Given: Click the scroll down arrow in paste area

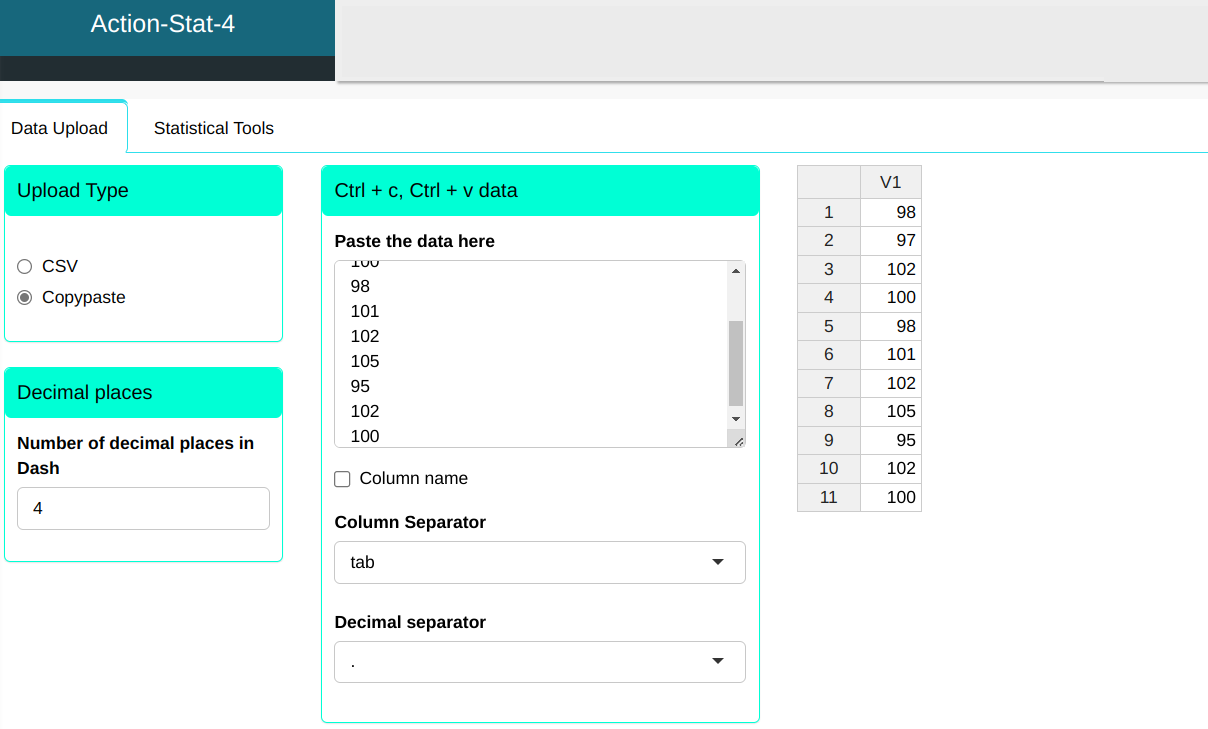Looking at the screenshot, I should tap(736, 418).
